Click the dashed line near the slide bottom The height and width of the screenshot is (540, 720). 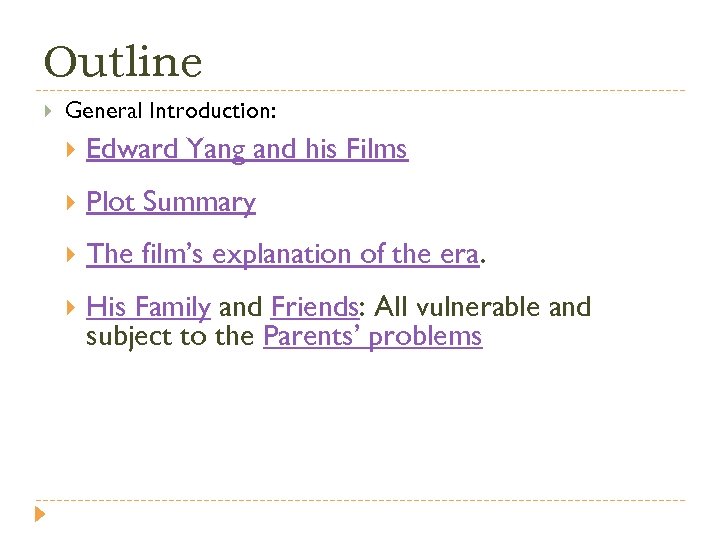click(360, 499)
